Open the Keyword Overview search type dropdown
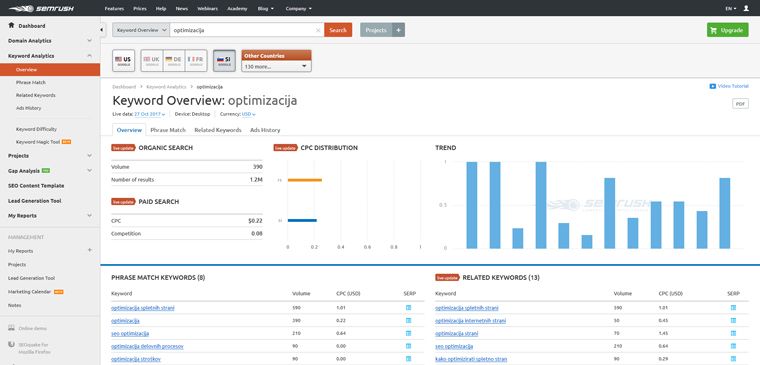The width and height of the screenshot is (760, 365). click(141, 30)
